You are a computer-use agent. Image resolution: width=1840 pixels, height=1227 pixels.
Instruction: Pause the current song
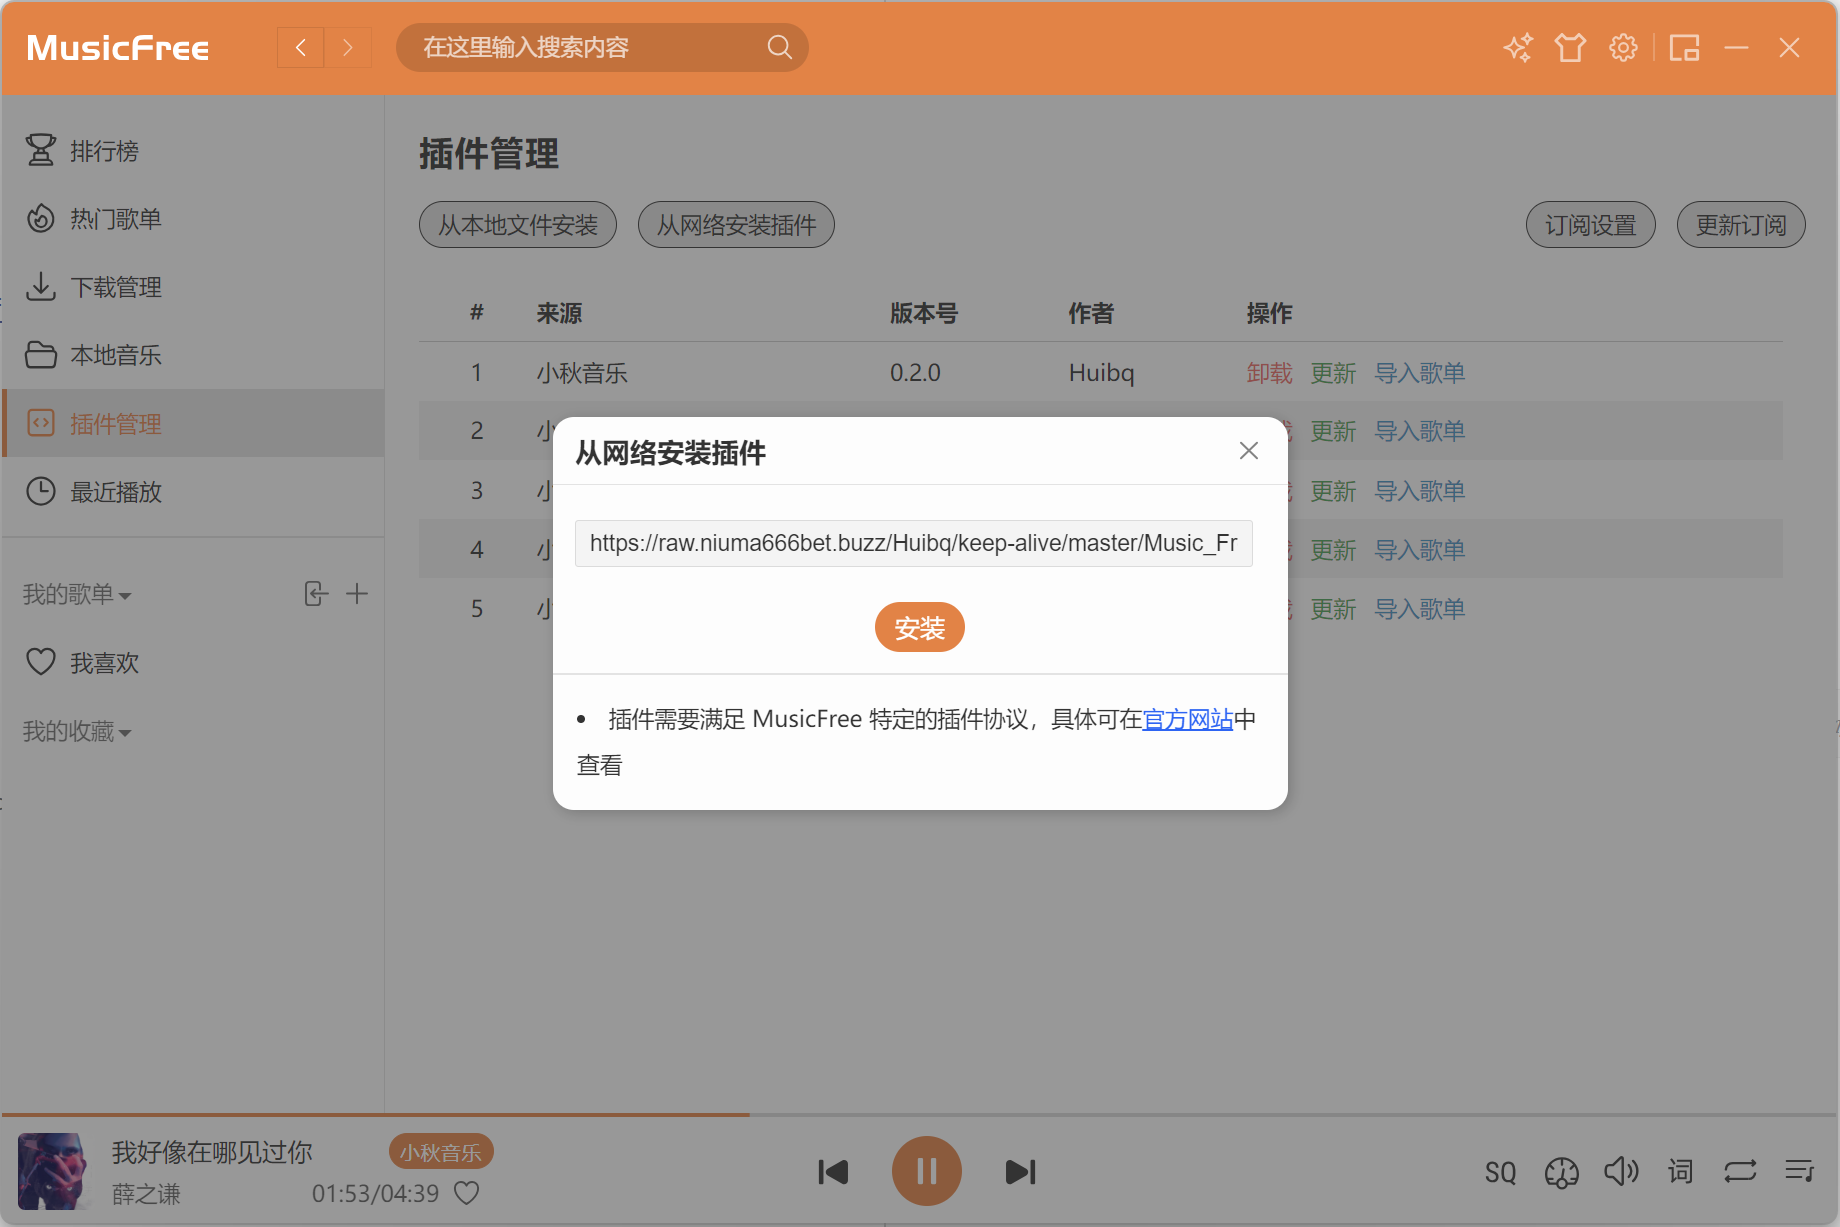(x=926, y=1171)
